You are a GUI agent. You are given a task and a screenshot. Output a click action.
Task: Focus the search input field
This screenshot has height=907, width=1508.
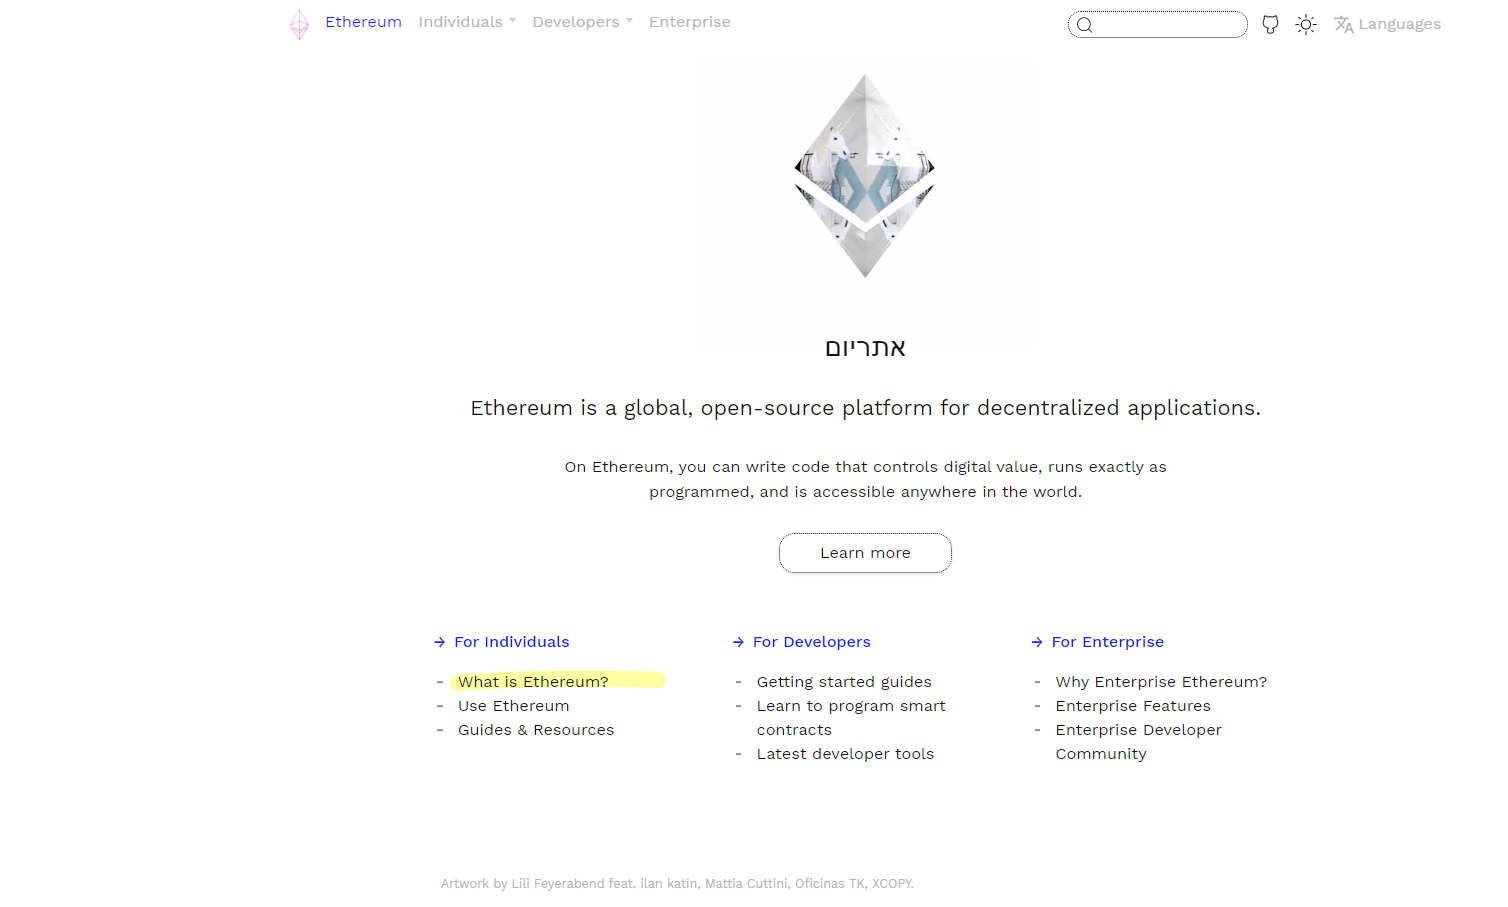[1158, 24]
